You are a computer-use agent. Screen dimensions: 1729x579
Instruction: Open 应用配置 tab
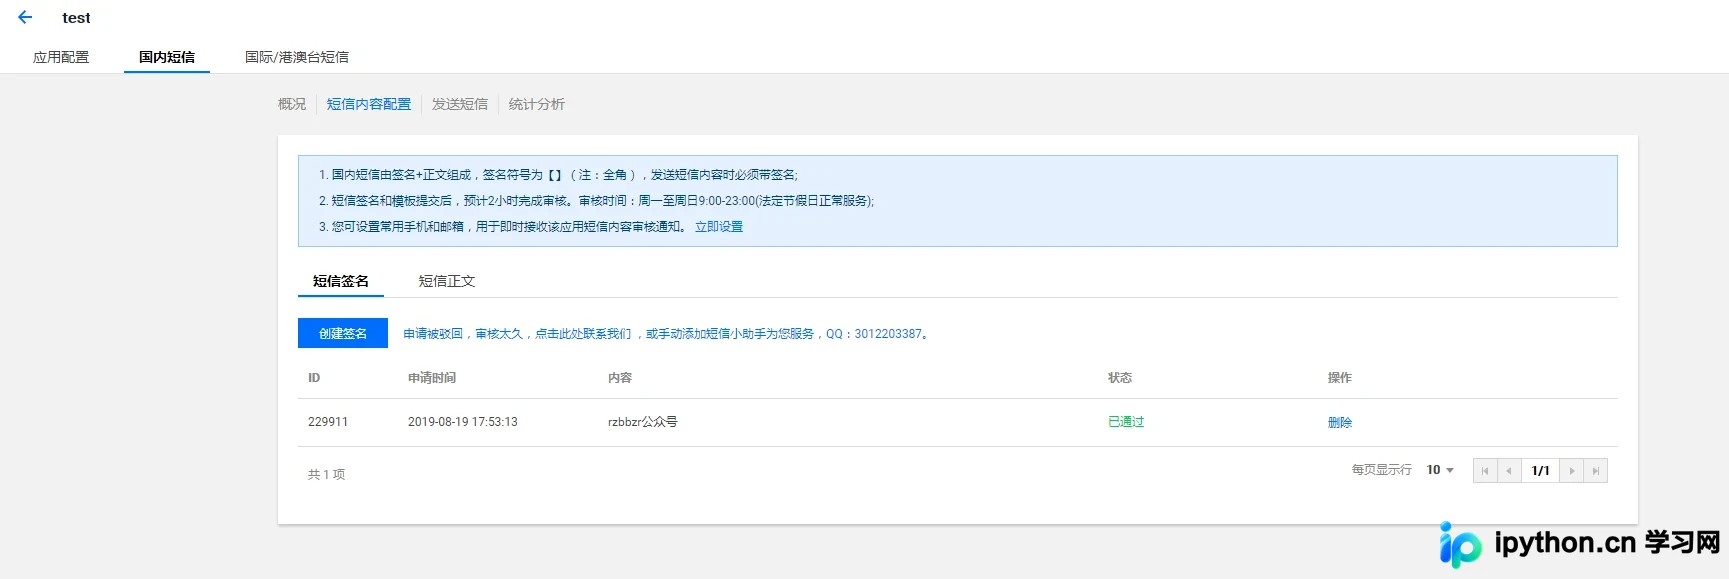click(x=61, y=57)
